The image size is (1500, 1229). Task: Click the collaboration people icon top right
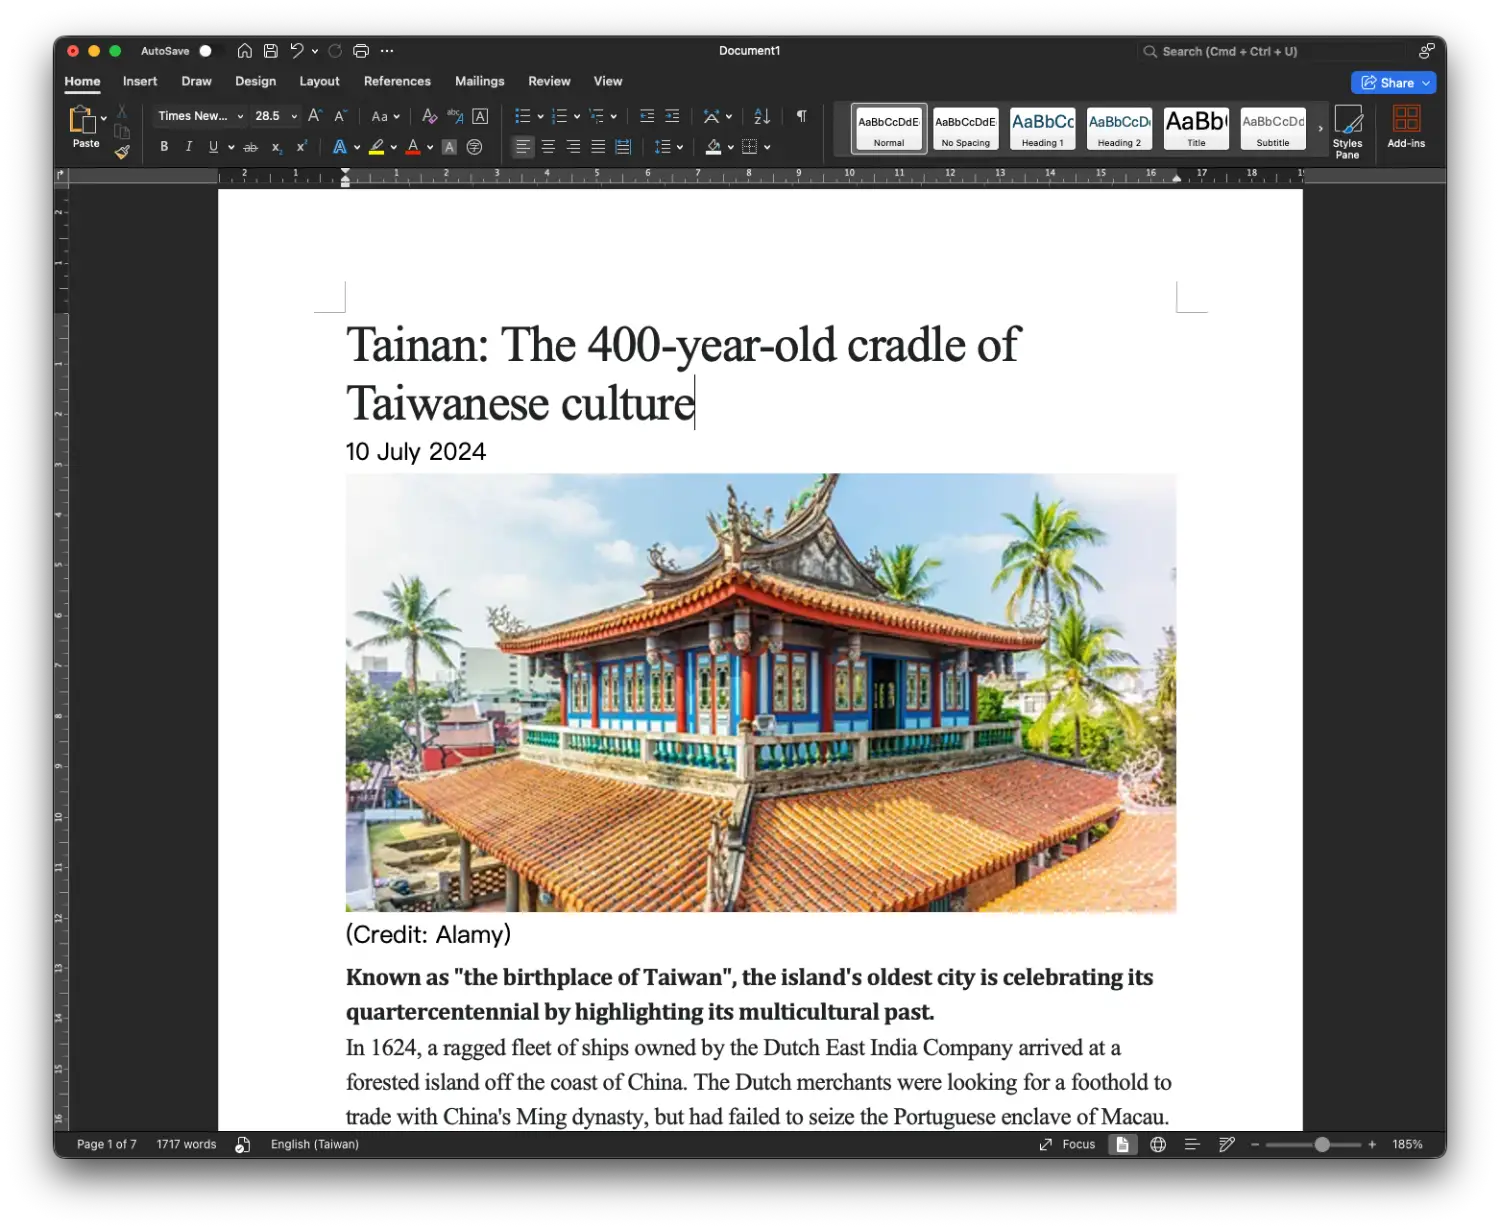click(x=1426, y=51)
